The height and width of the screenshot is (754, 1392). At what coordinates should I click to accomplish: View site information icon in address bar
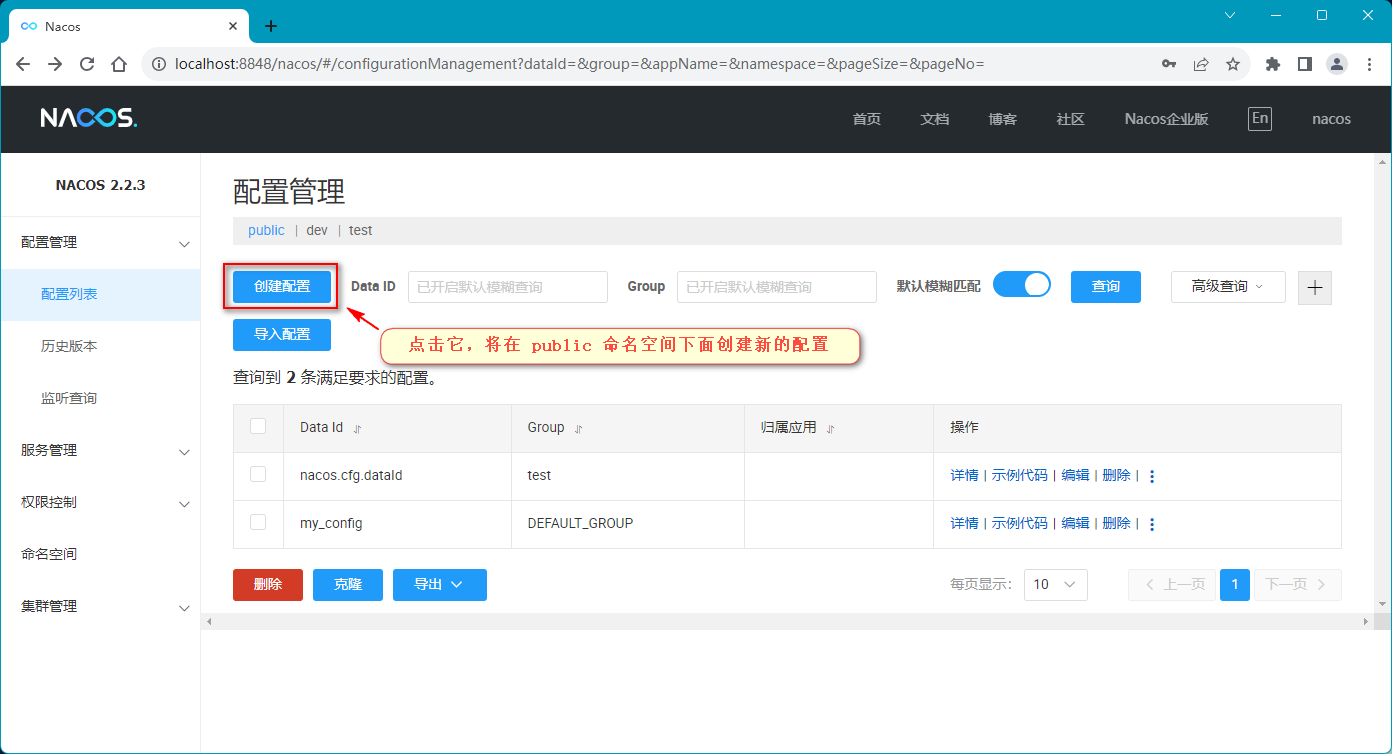point(159,64)
